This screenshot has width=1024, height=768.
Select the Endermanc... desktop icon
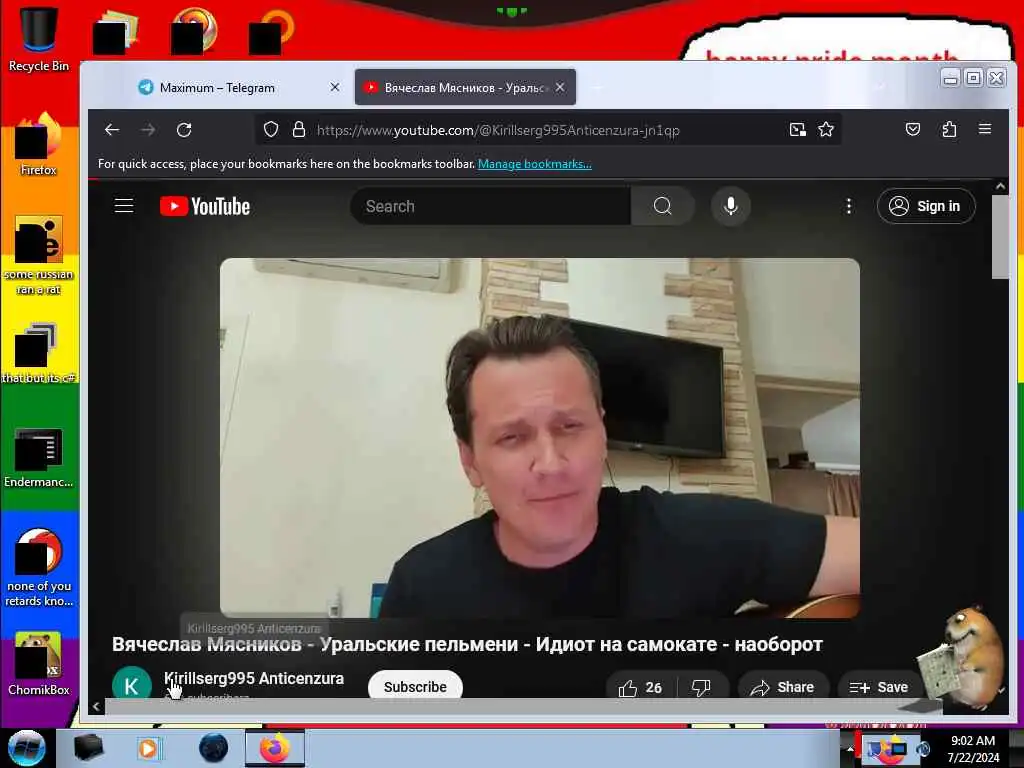click(39, 457)
